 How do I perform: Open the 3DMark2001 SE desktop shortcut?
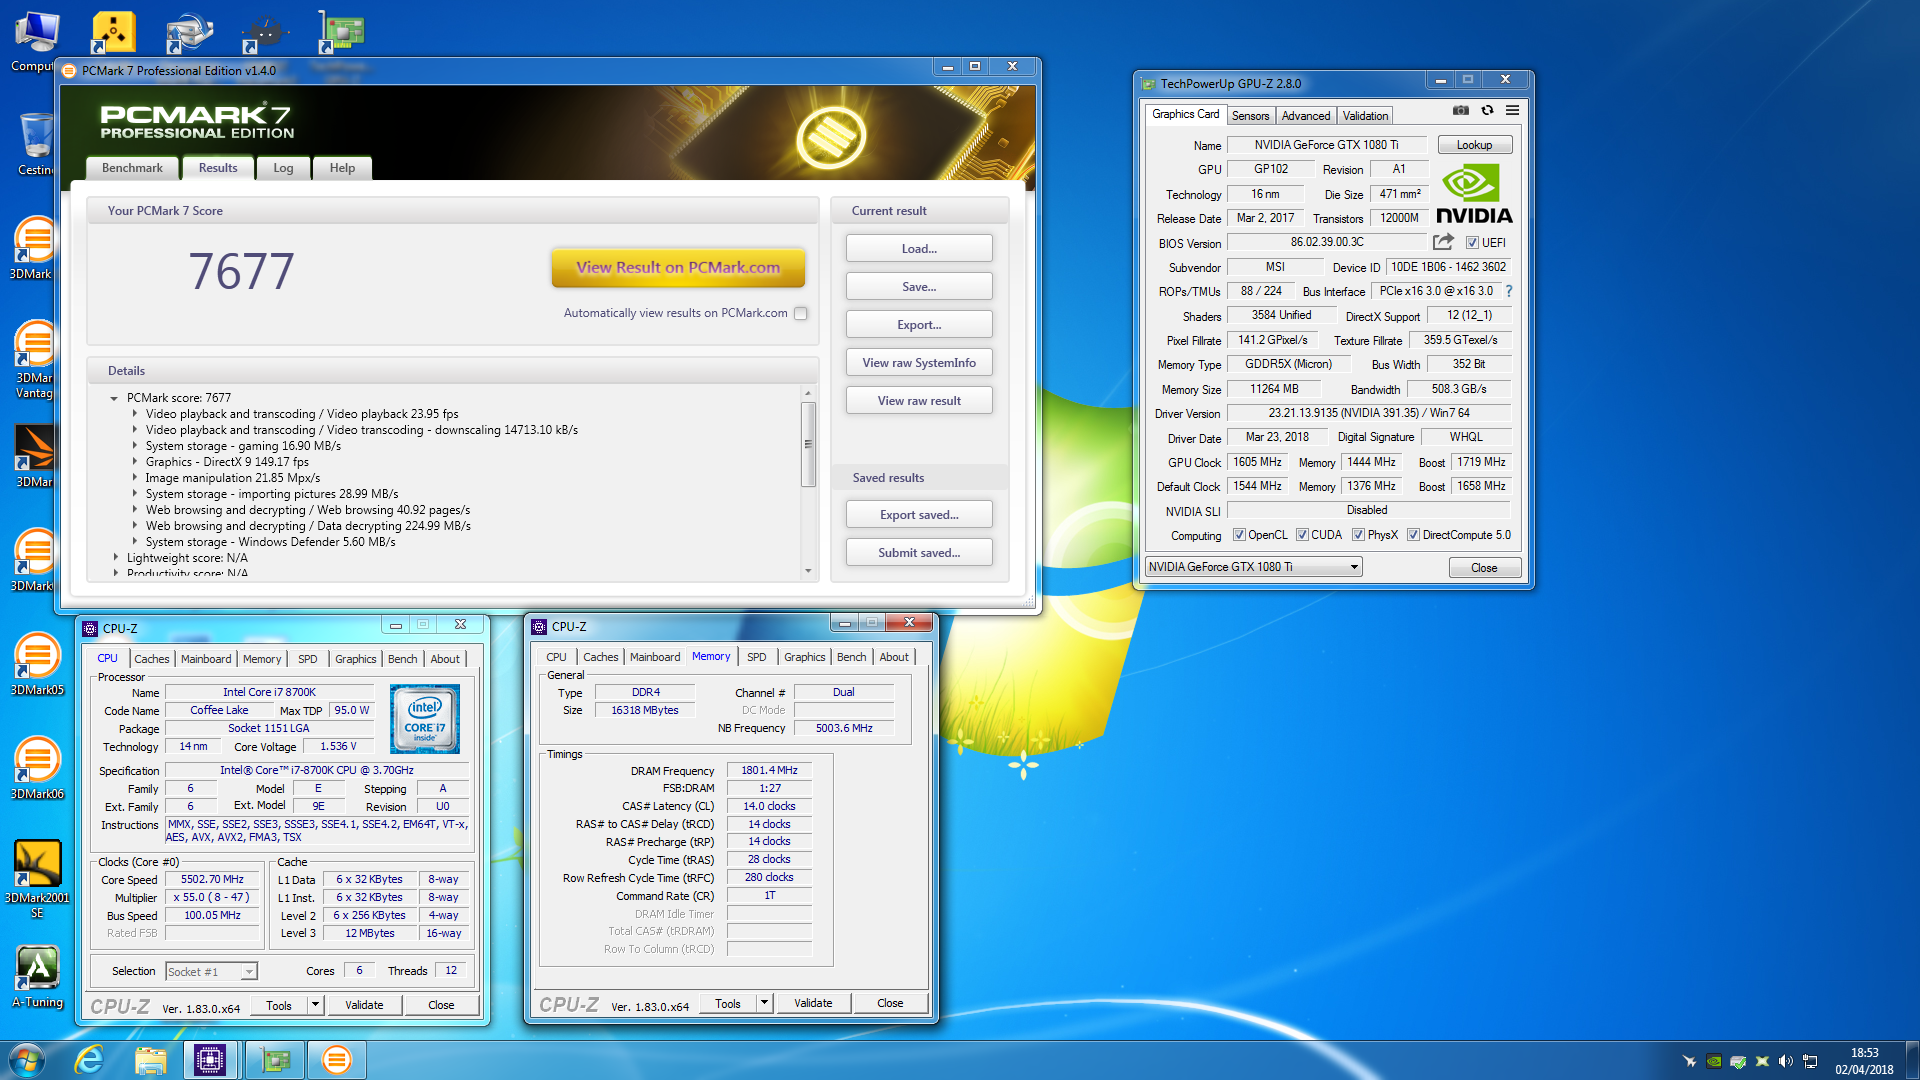(37, 879)
